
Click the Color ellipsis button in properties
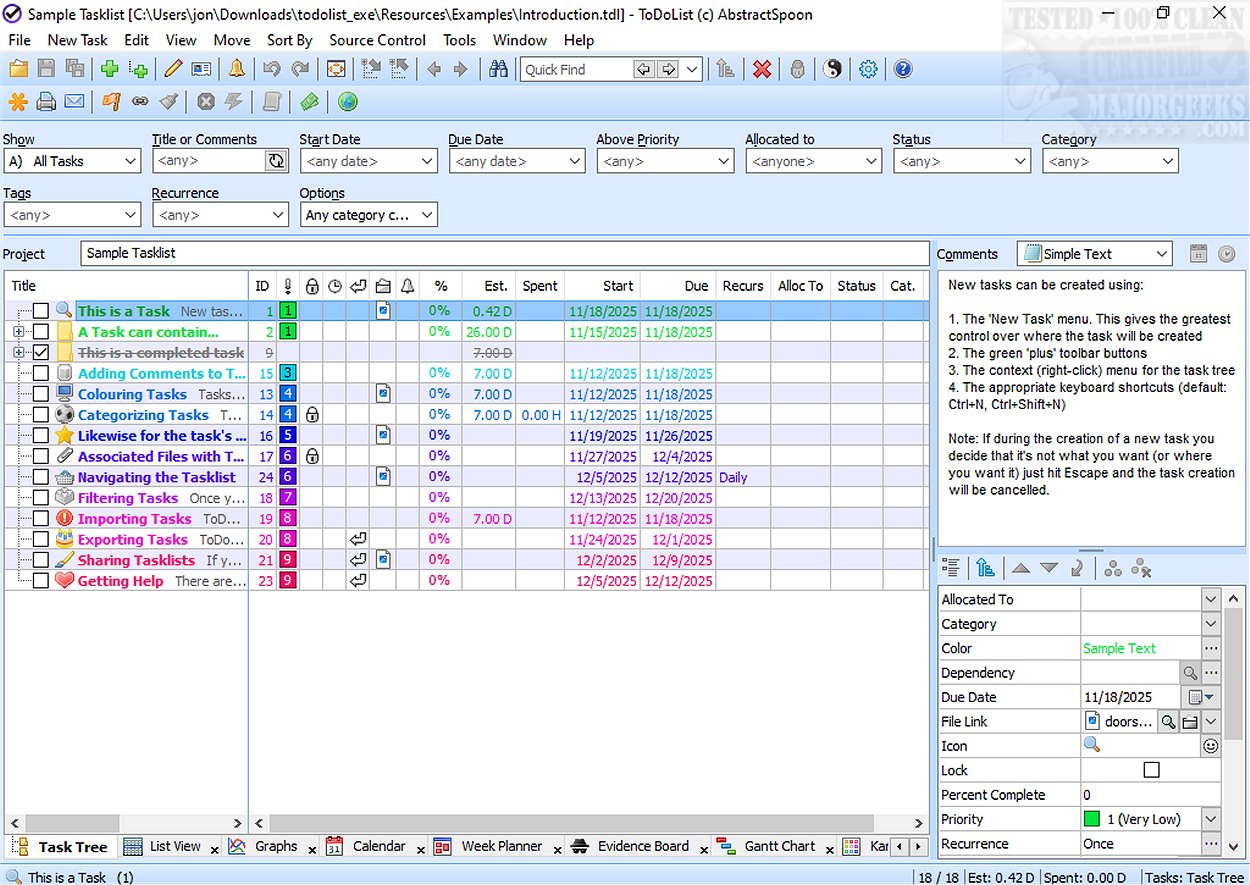pyautogui.click(x=1210, y=648)
